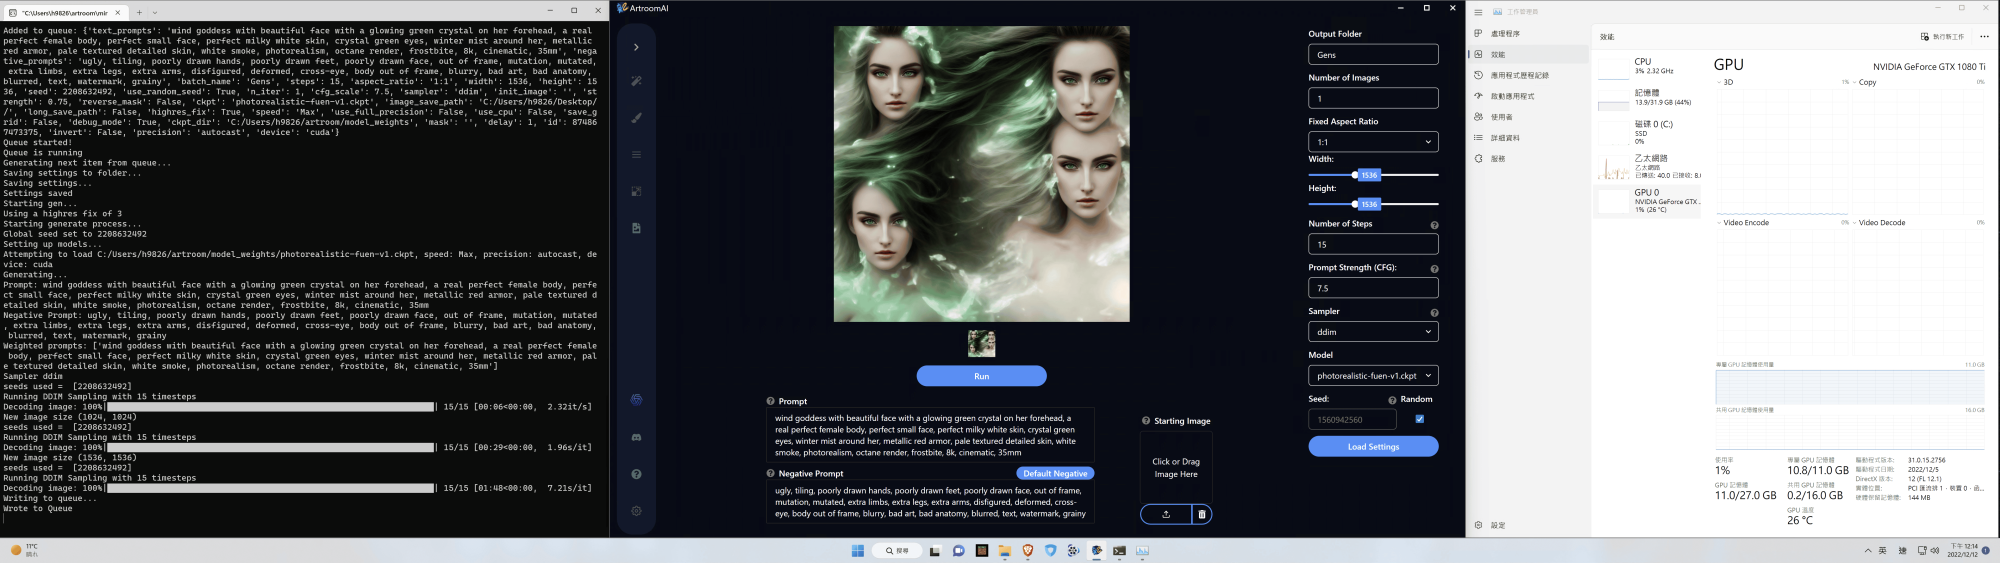The height and width of the screenshot is (563, 2000).
Task: Click the Height slider handle
Action: click(x=1355, y=204)
